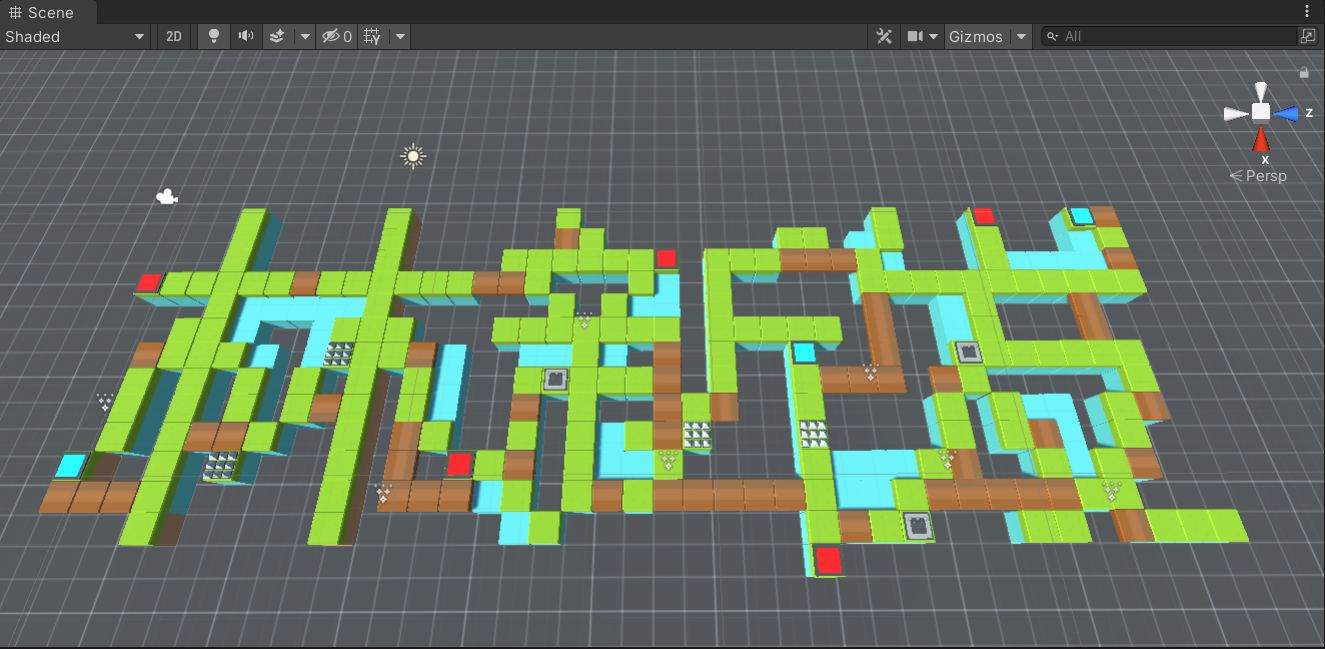Click the search magnifier filter icon
Viewport: 1325px width, 649px height.
point(1052,36)
